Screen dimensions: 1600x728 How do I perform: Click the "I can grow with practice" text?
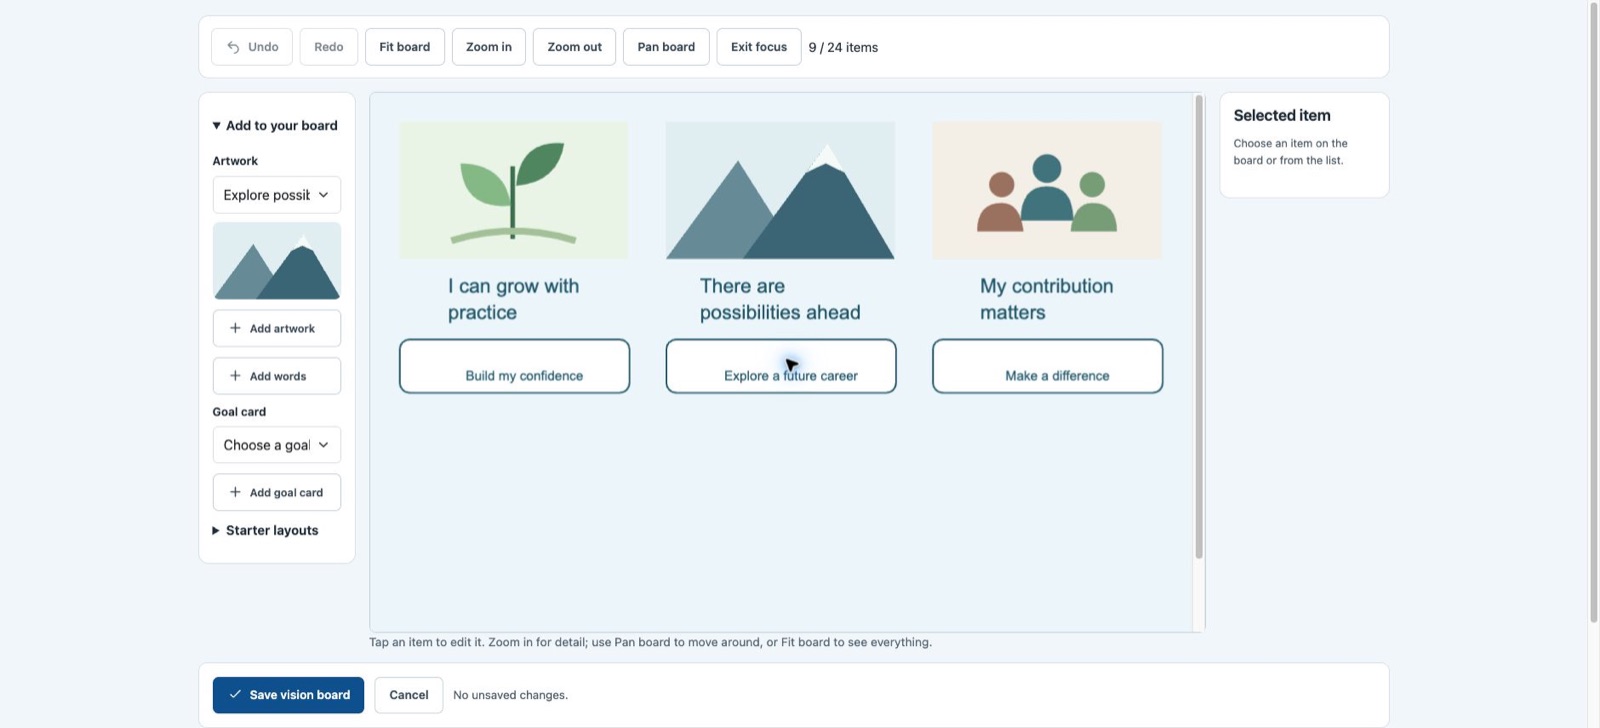(x=514, y=299)
